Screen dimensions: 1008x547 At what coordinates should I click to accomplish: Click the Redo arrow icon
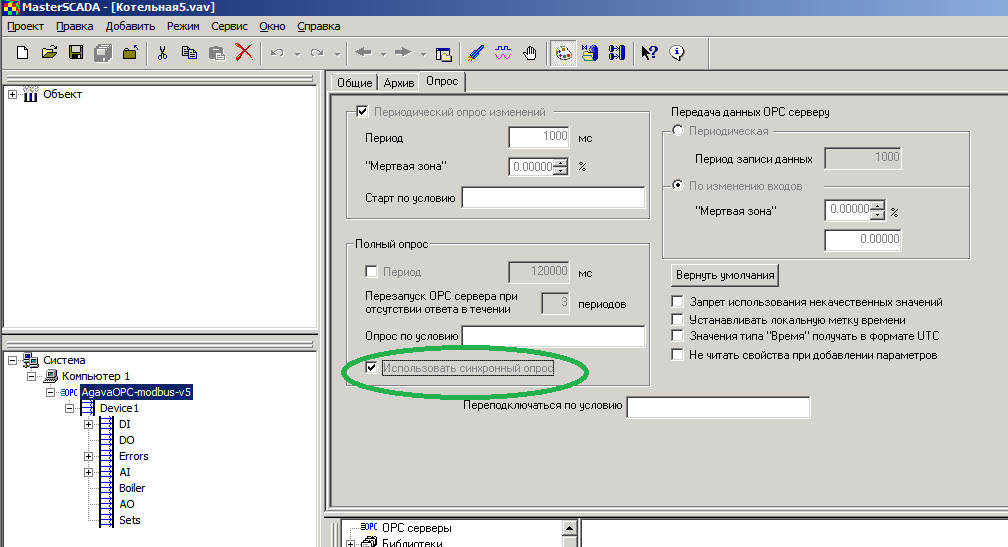318,53
